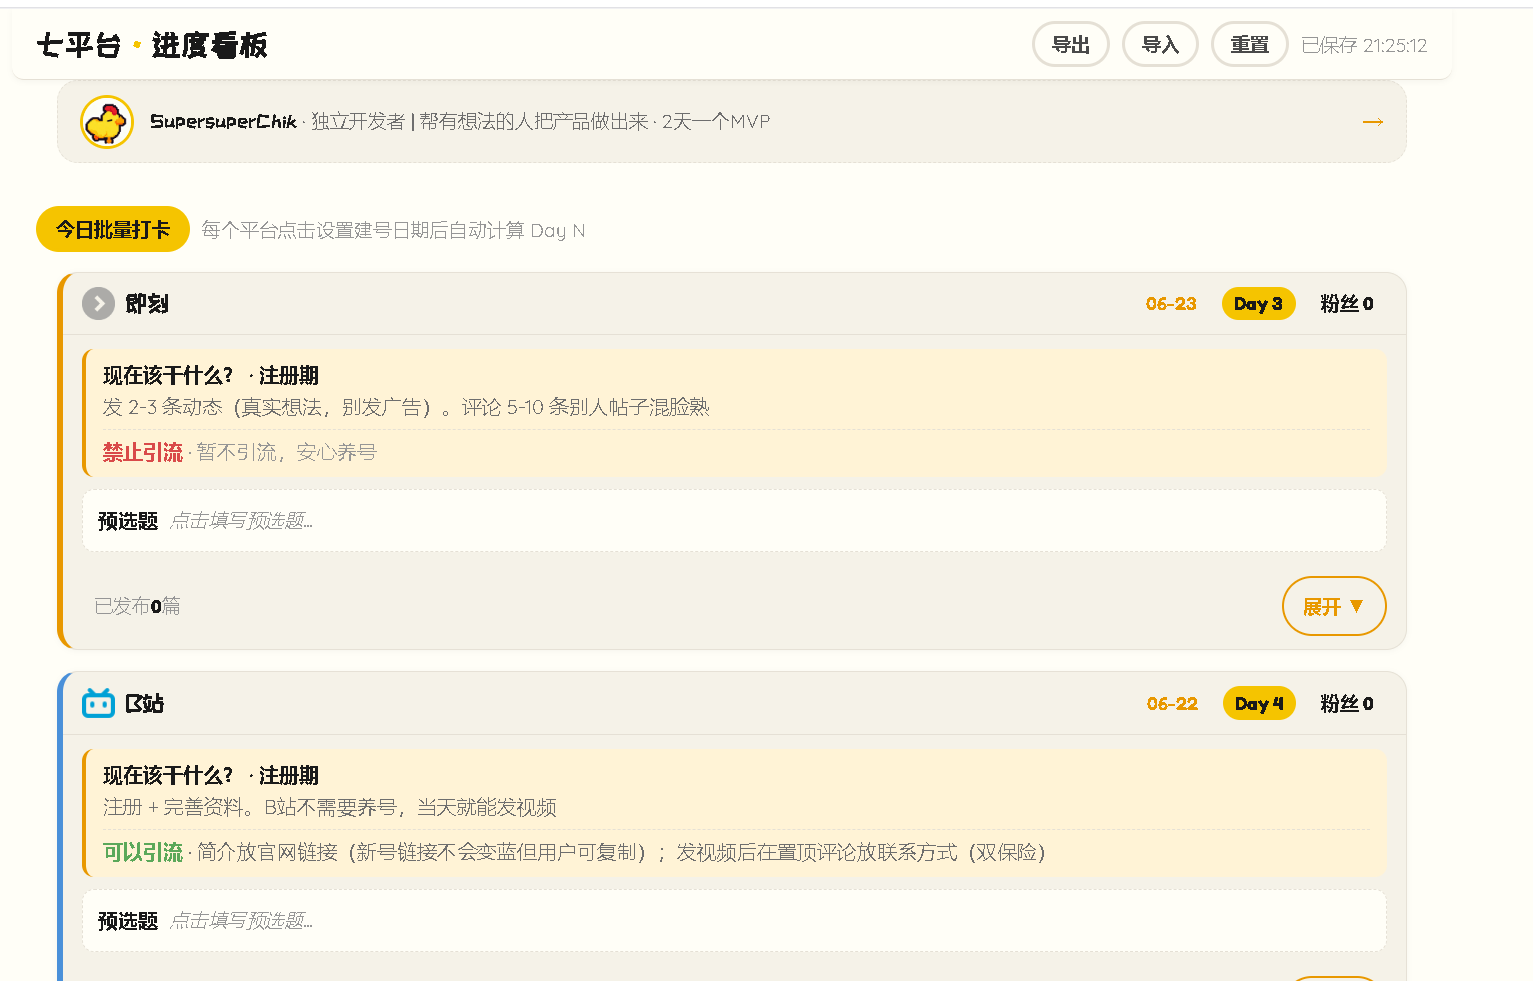Click the 即刻 platform name

point(147,304)
